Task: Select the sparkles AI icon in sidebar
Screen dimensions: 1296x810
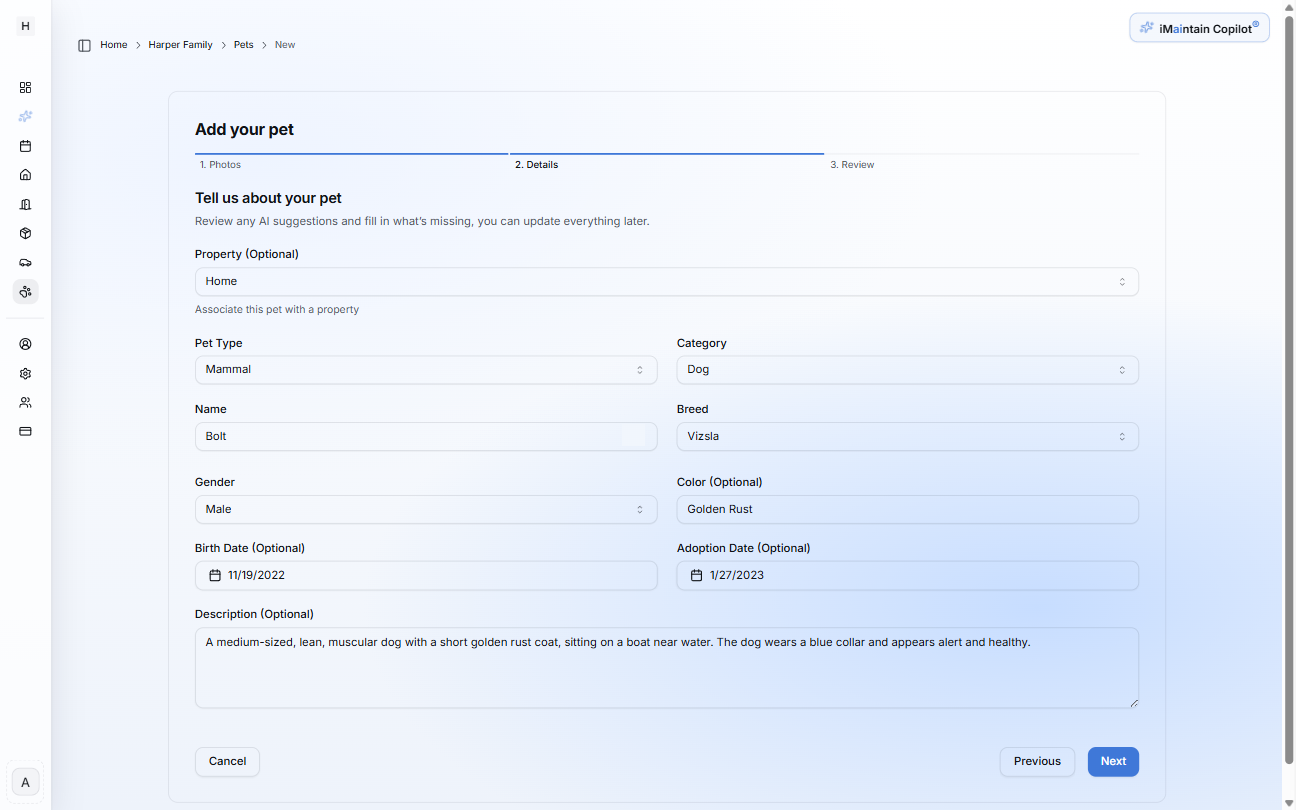Action: click(x=25, y=116)
